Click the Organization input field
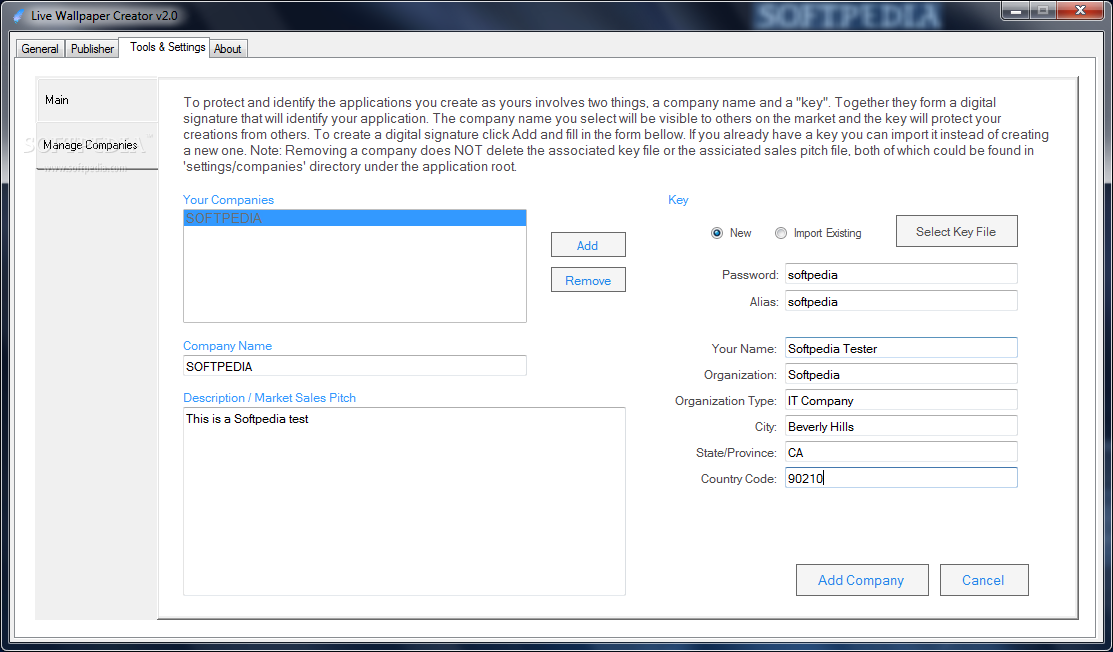1113x652 pixels. pyautogui.click(x=901, y=374)
